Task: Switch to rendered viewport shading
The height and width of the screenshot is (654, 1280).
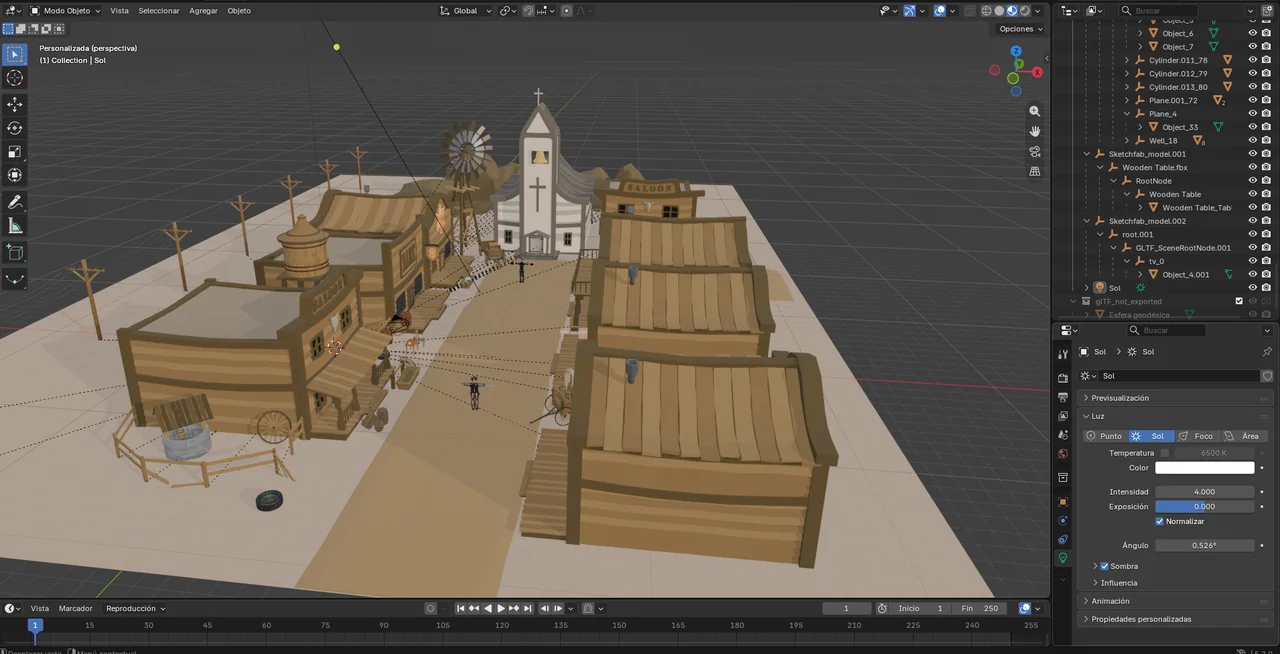Action: (1024, 11)
